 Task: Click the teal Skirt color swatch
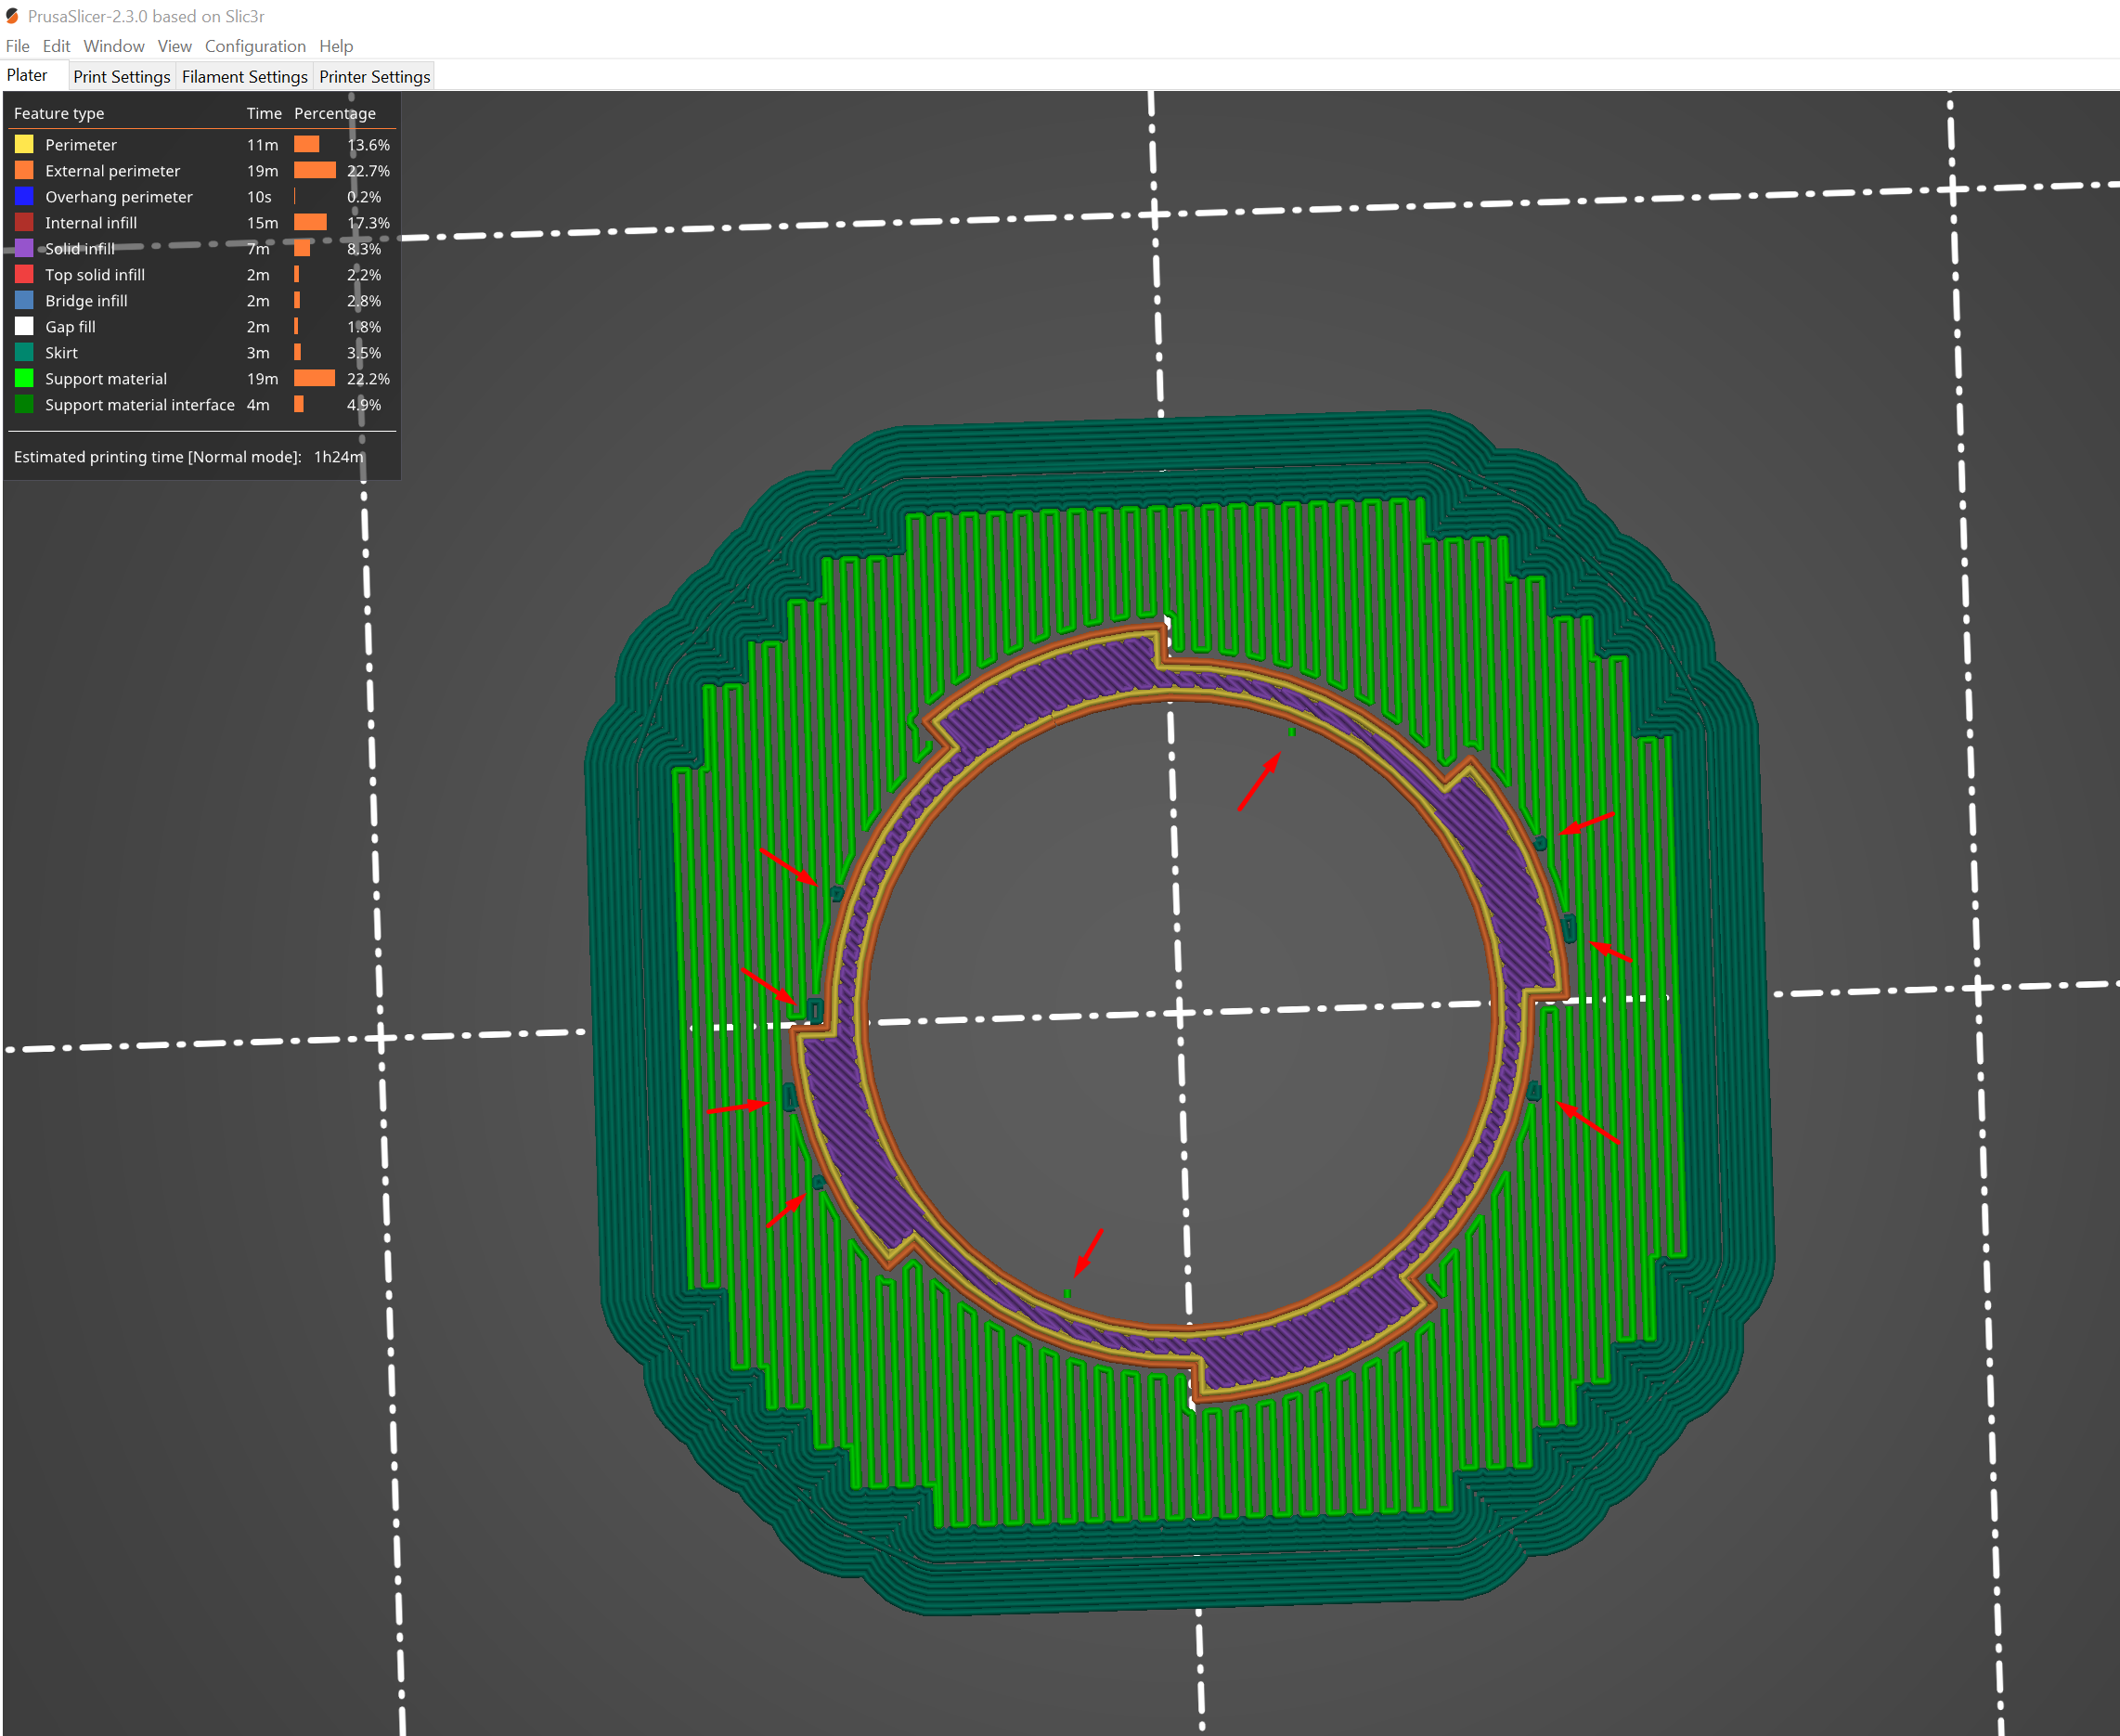[x=24, y=352]
